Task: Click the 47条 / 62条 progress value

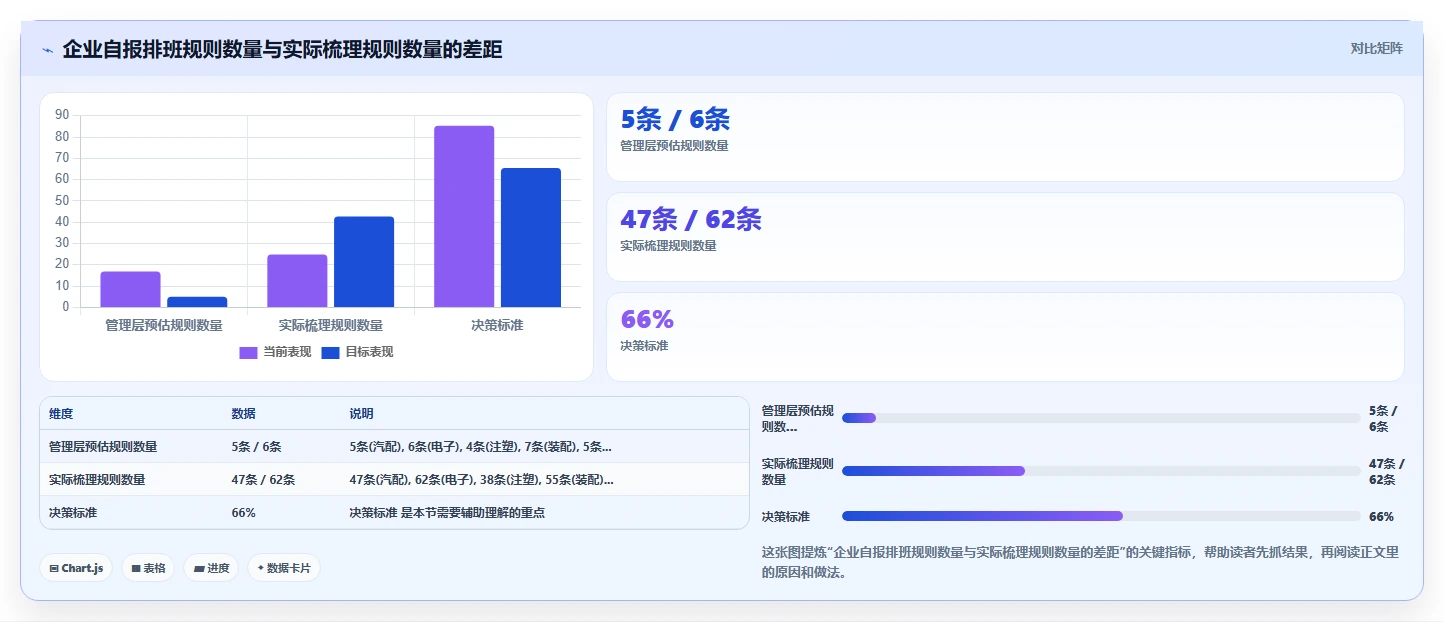Action: (1386, 471)
